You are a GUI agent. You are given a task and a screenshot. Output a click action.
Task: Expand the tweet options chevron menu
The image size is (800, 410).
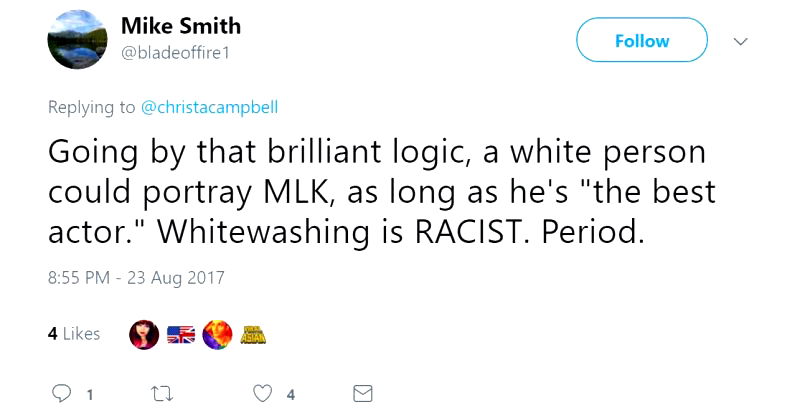(741, 42)
